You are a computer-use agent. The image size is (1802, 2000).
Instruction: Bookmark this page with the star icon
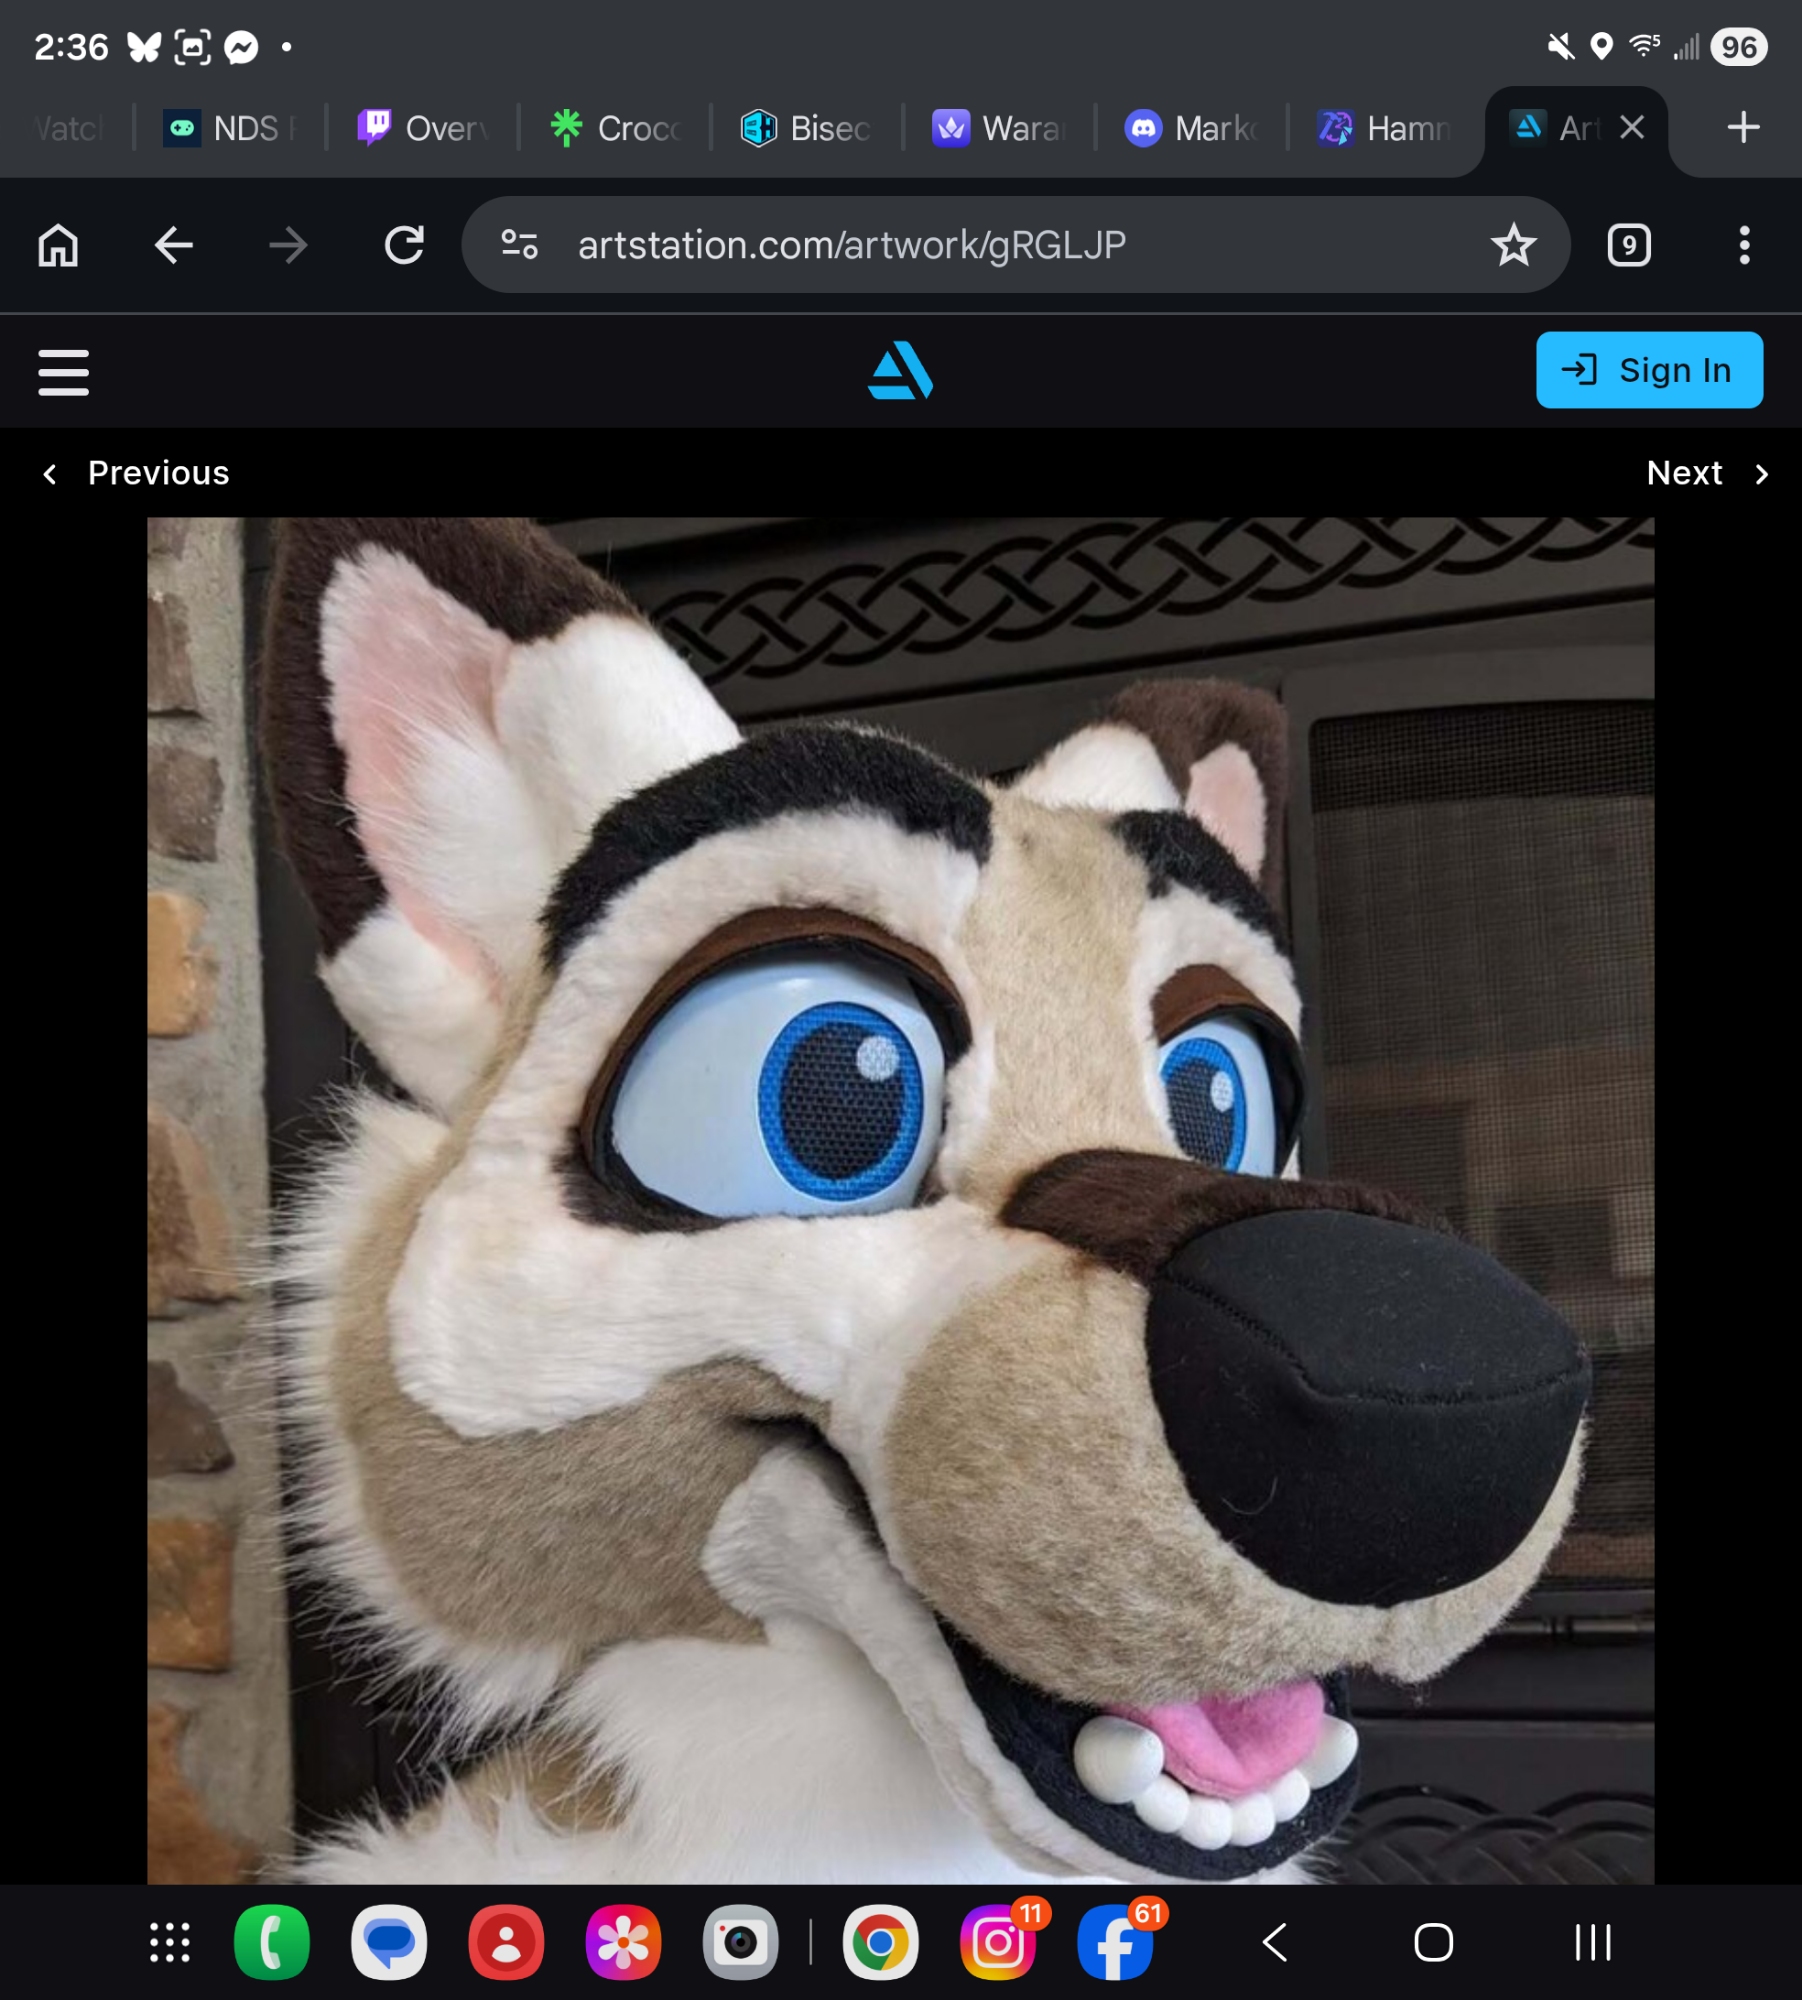[x=1513, y=245]
